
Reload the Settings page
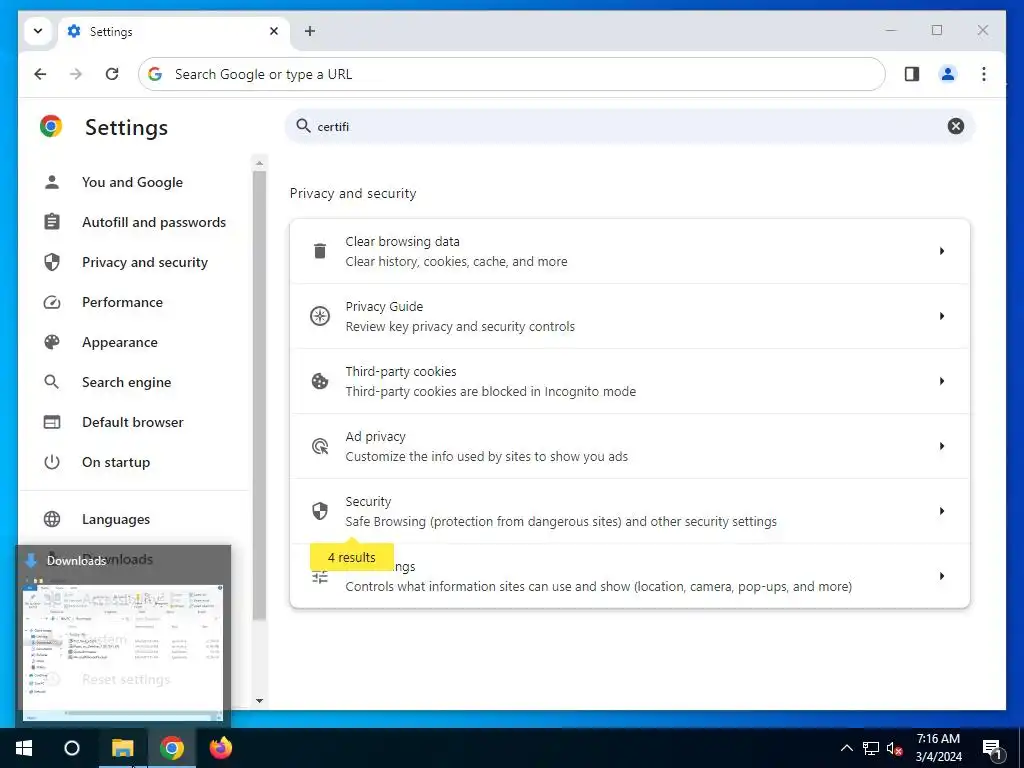(x=112, y=74)
